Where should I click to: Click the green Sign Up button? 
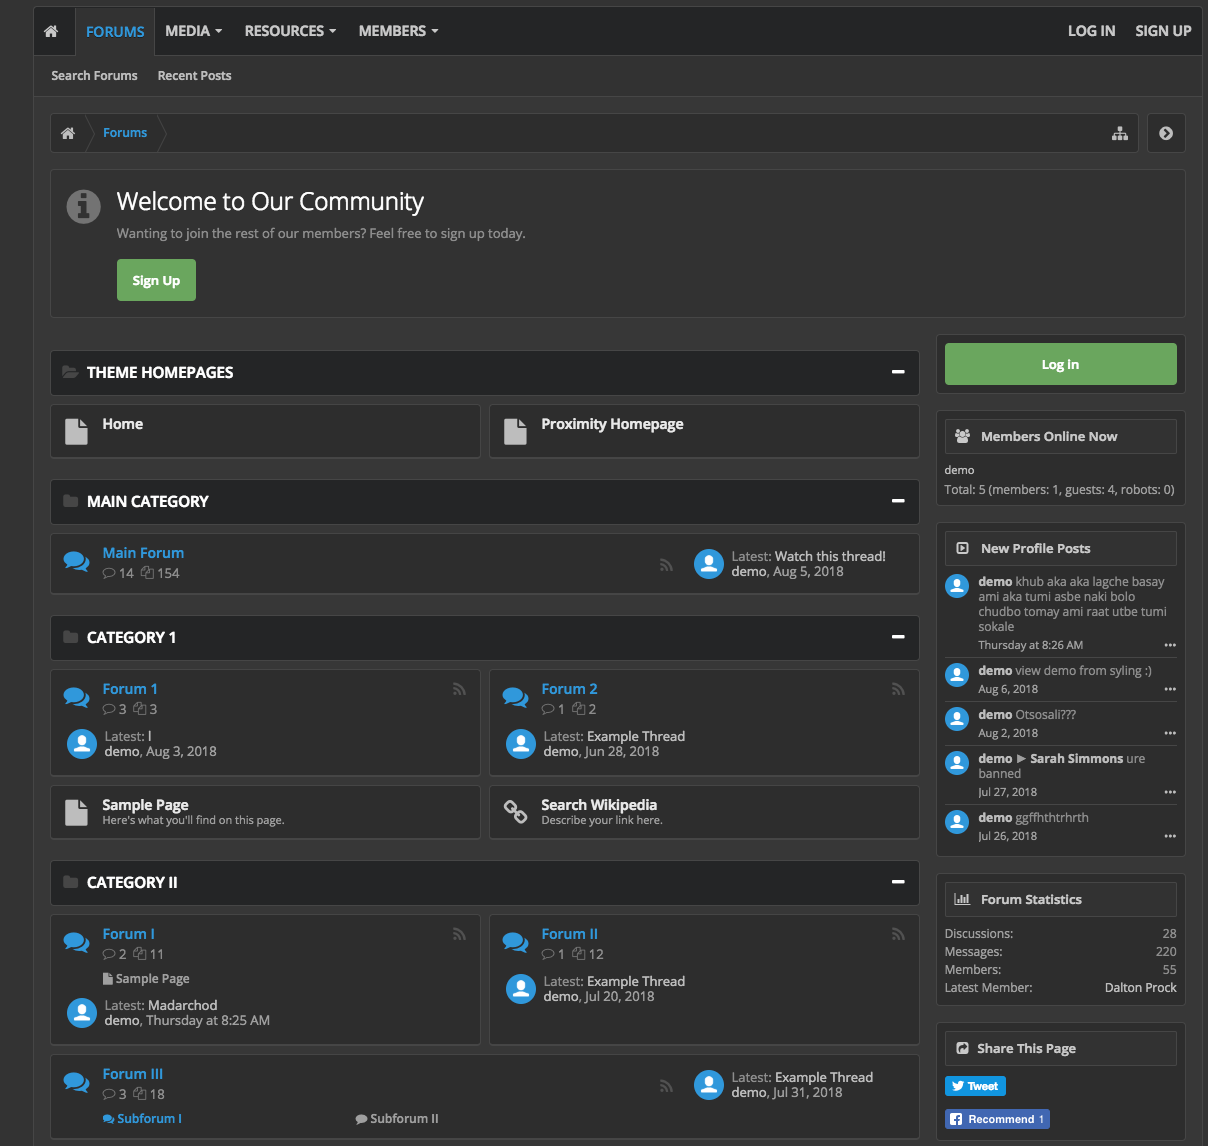156,280
